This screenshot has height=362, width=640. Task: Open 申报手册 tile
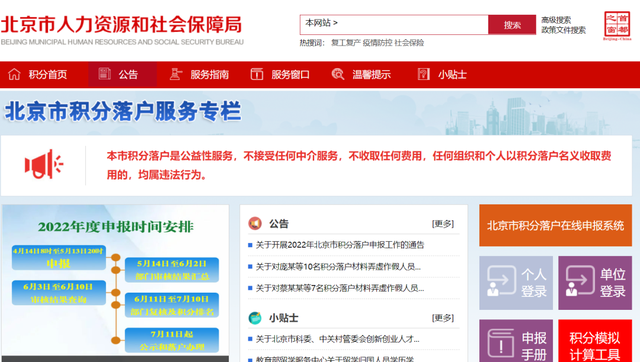point(516,341)
